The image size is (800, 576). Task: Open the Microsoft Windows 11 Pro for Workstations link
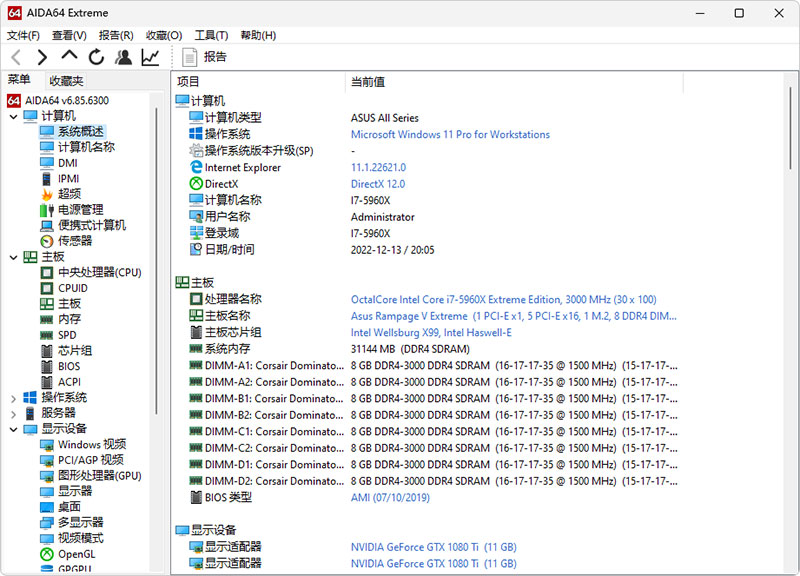[450, 135]
